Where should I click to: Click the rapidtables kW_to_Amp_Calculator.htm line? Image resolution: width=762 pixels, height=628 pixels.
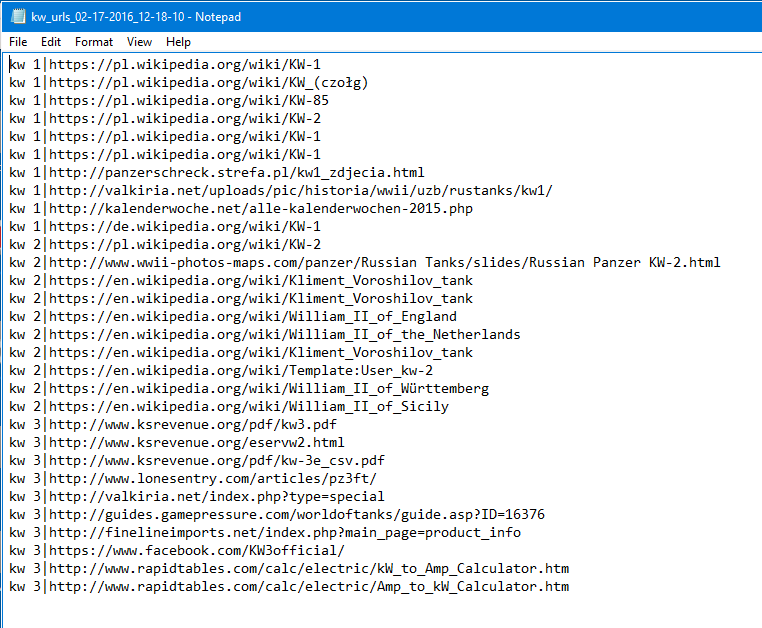click(x=289, y=568)
